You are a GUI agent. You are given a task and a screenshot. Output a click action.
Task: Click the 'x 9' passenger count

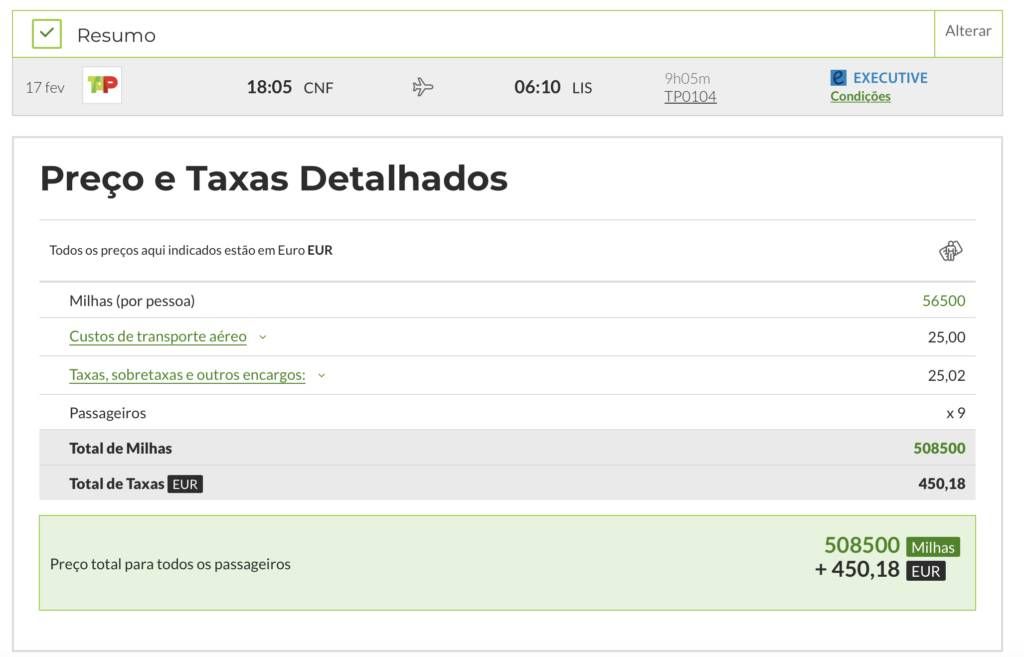click(955, 413)
